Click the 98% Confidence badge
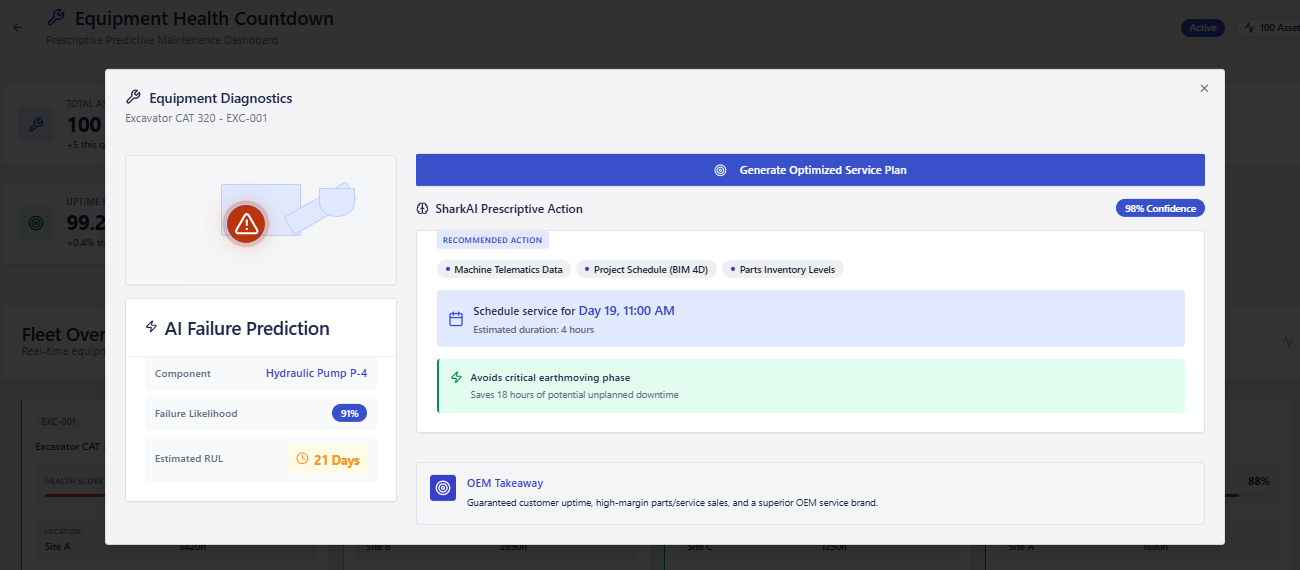 point(1160,209)
